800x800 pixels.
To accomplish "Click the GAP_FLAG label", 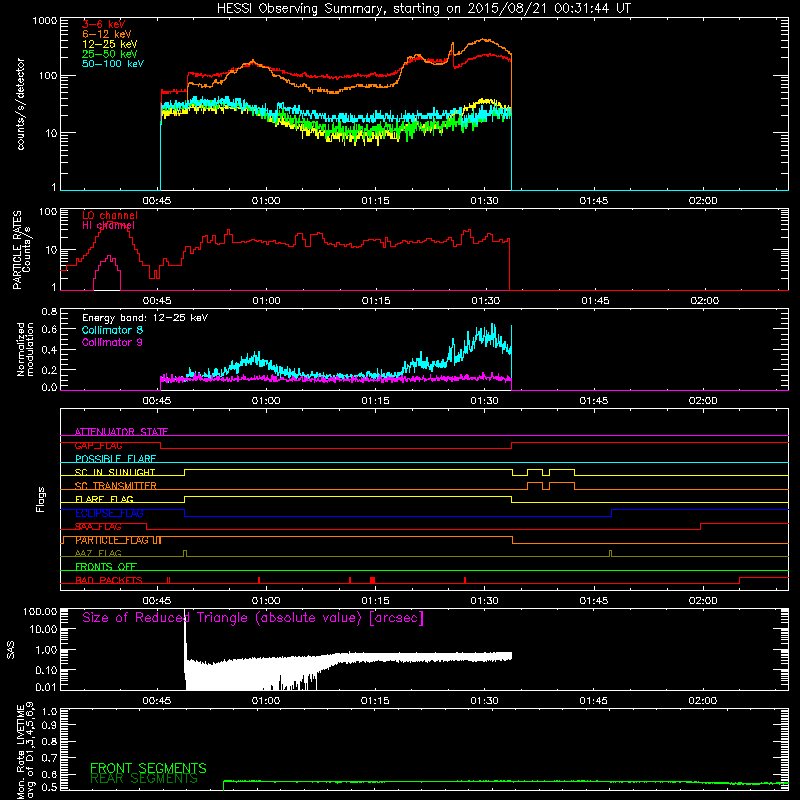I will click(x=98, y=445).
